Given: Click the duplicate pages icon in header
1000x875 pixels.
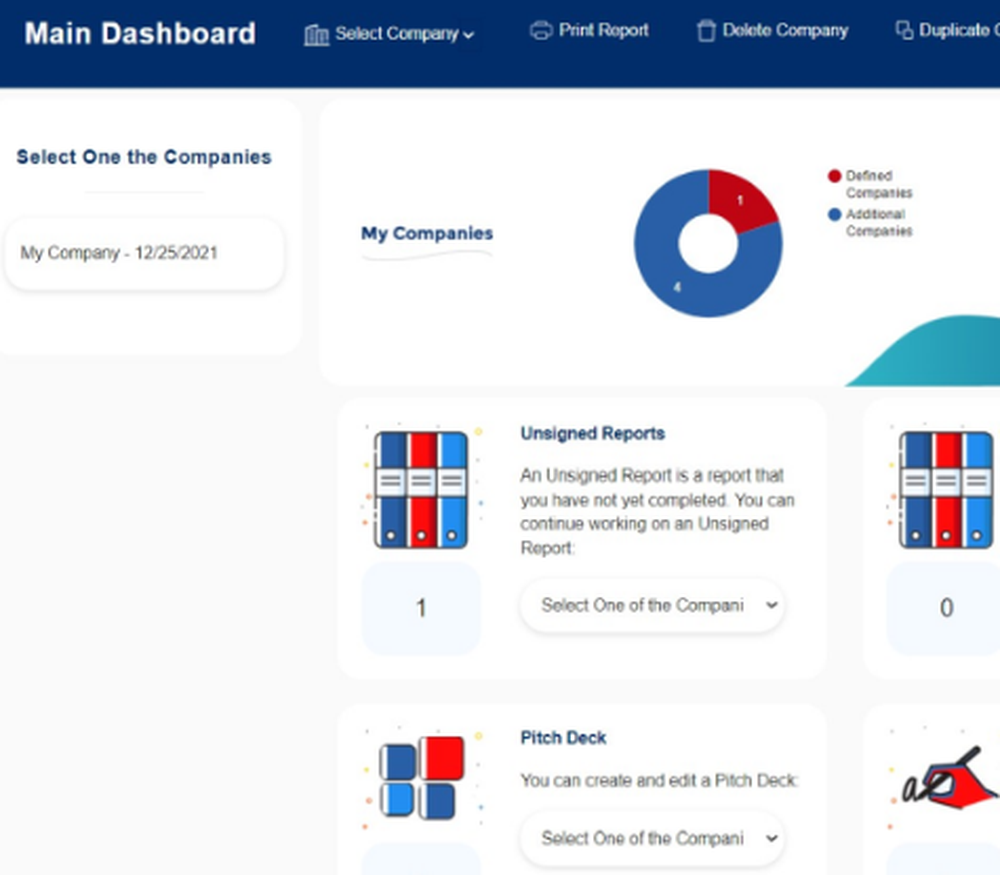Looking at the screenshot, I should click(904, 30).
